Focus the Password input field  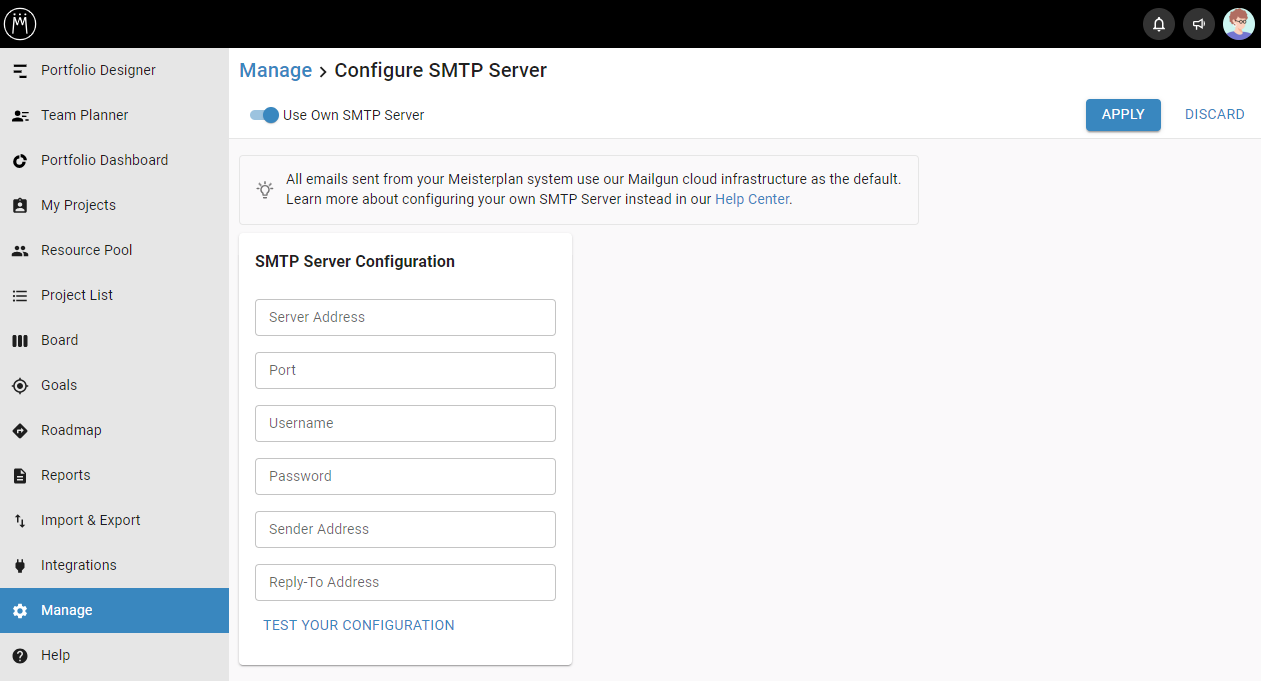point(405,476)
